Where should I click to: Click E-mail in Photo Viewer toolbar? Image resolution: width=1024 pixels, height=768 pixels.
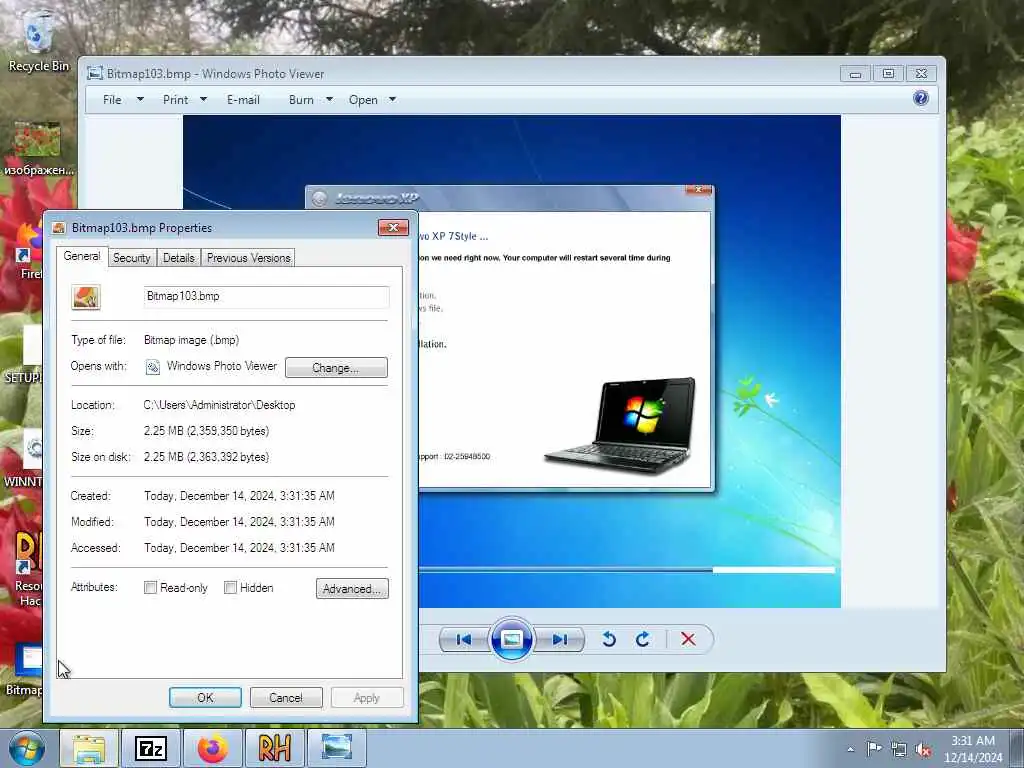click(243, 100)
